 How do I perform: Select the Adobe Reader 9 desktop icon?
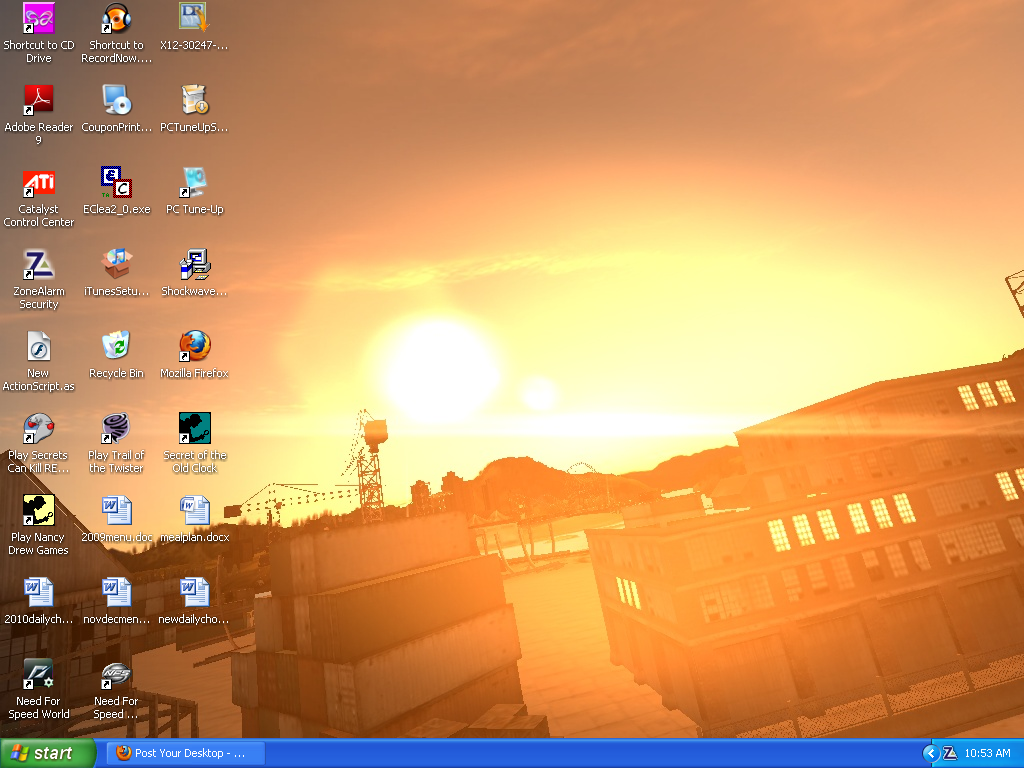click(38, 100)
